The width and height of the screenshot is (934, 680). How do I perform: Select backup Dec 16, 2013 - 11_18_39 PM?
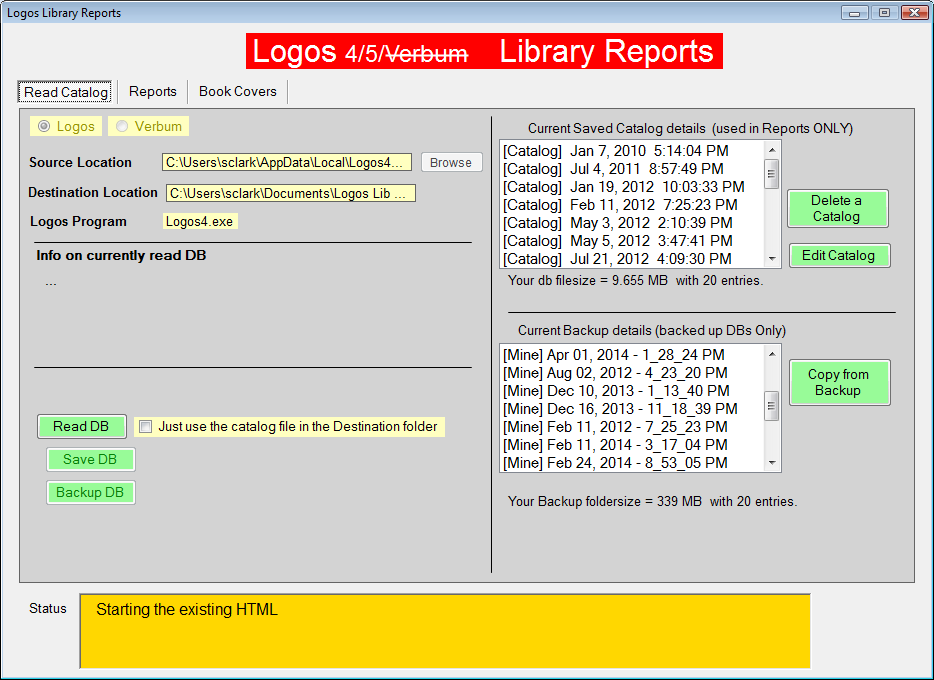pos(633,408)
